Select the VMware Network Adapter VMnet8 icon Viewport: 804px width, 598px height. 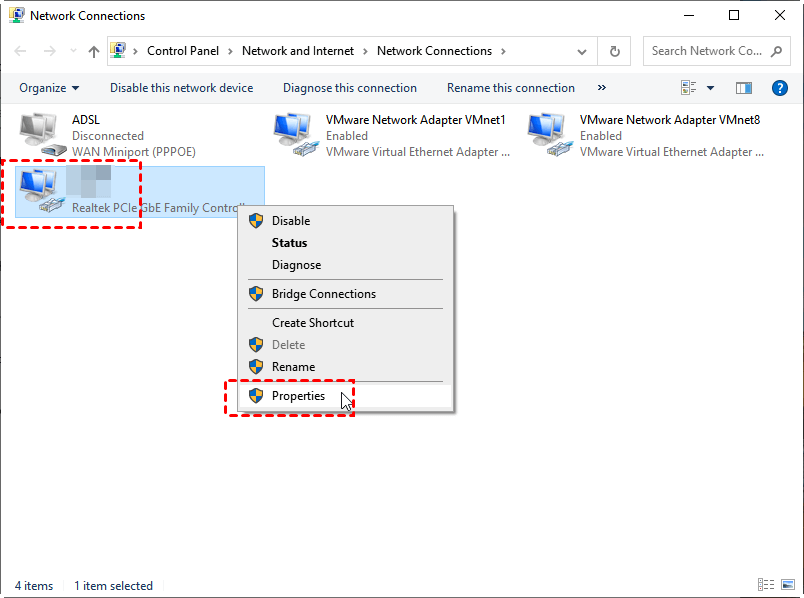(551, 134)
